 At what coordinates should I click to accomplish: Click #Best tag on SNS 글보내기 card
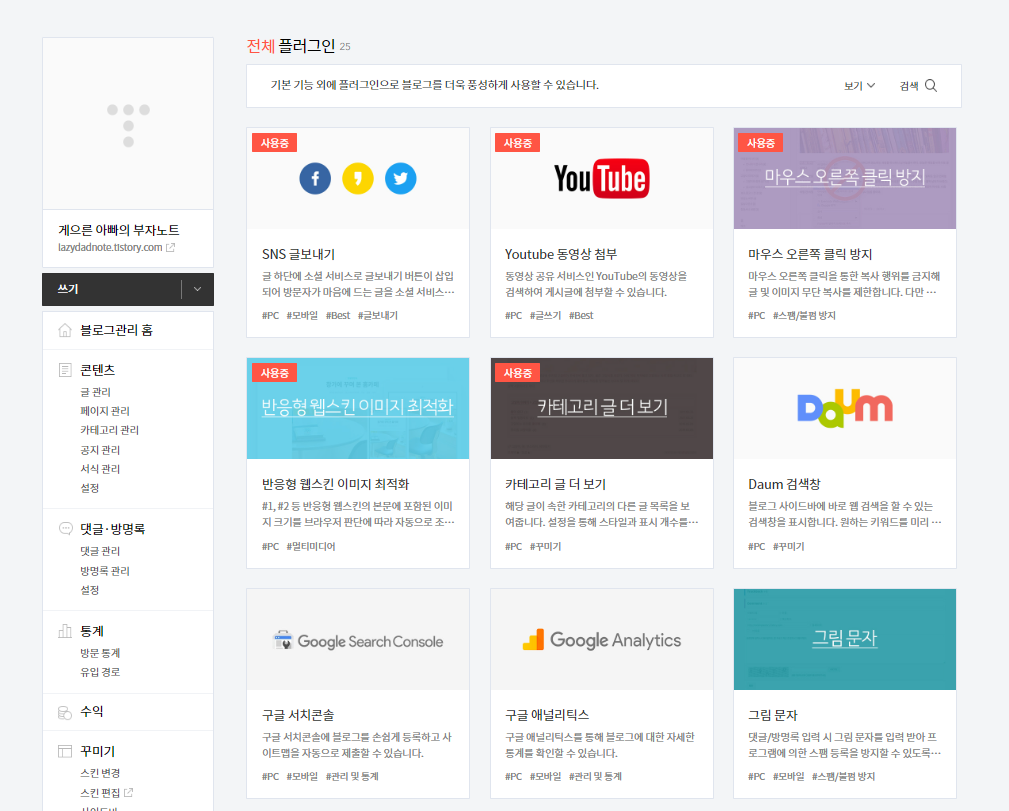pyautogui.click(x=338, y=315)
